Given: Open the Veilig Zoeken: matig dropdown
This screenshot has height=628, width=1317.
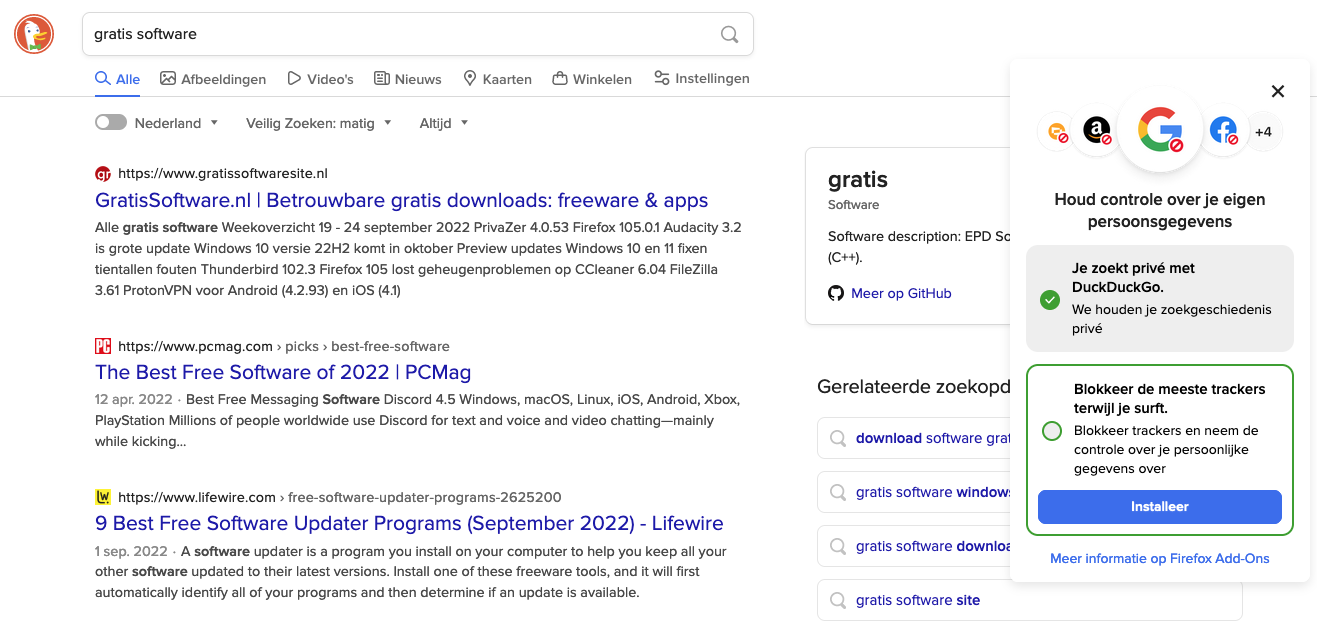Looking at the screenshot, I should coord(318,123).
